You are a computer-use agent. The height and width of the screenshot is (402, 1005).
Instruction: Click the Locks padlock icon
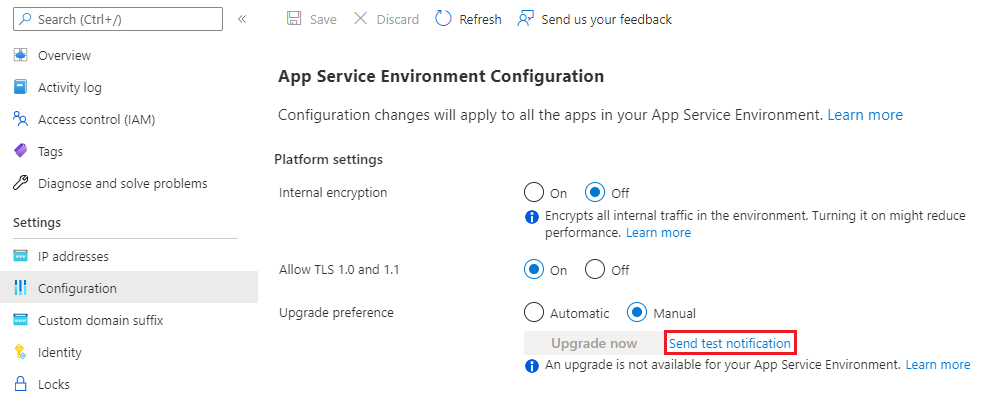20,384
